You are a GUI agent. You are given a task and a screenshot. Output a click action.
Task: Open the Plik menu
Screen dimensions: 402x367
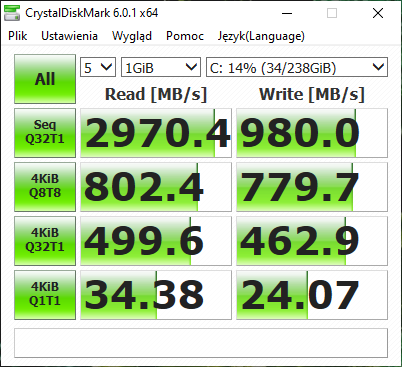pyautogui.click(x=18, y=36)
